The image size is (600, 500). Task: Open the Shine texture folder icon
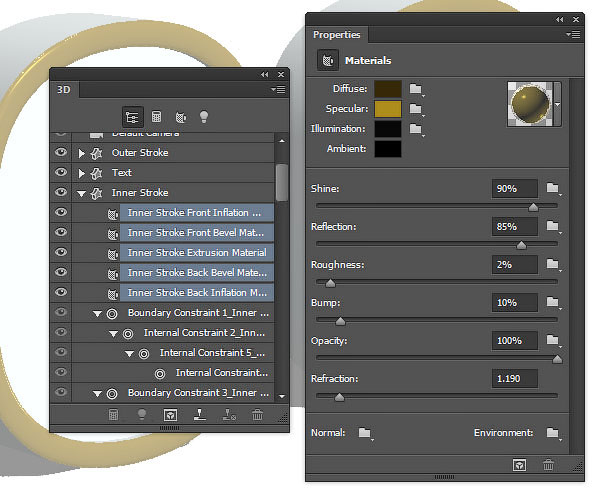[x=553, y=189]
